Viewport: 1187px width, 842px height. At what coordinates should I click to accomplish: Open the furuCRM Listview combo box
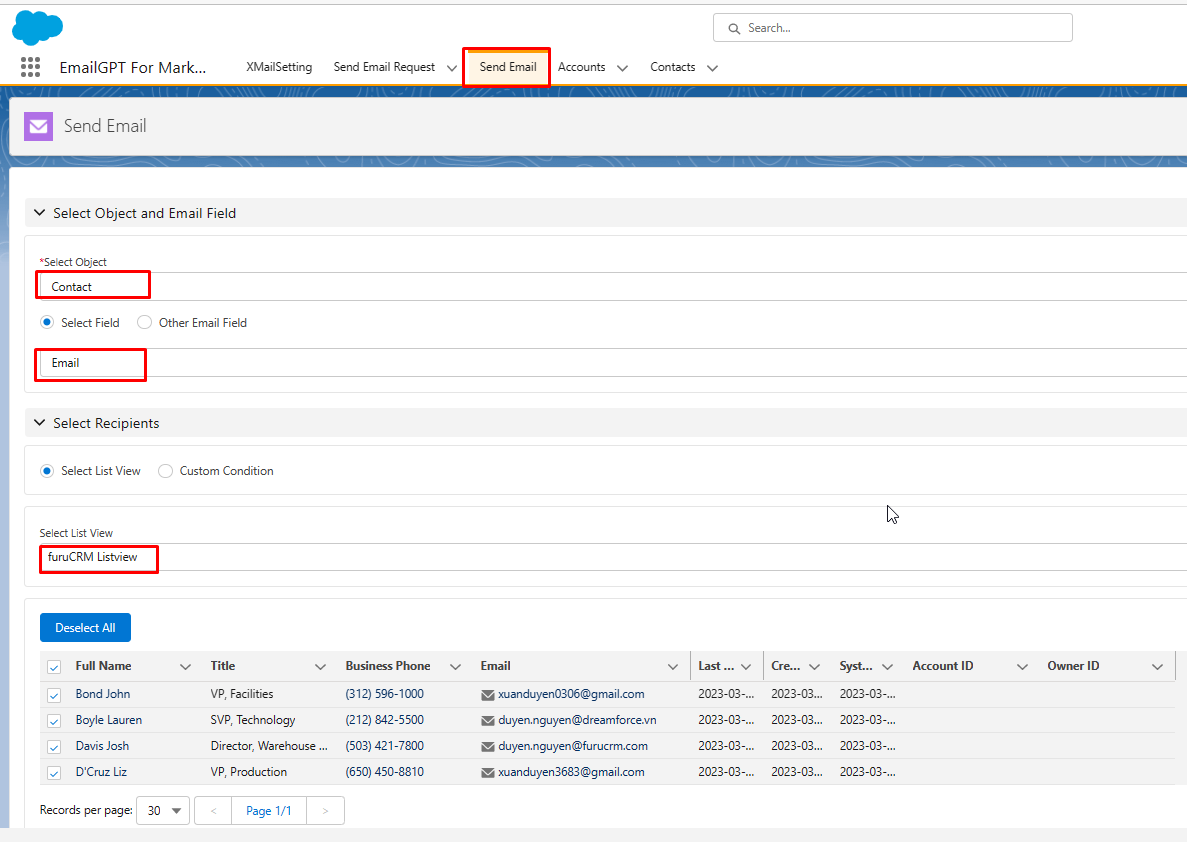tap(613, 557)
